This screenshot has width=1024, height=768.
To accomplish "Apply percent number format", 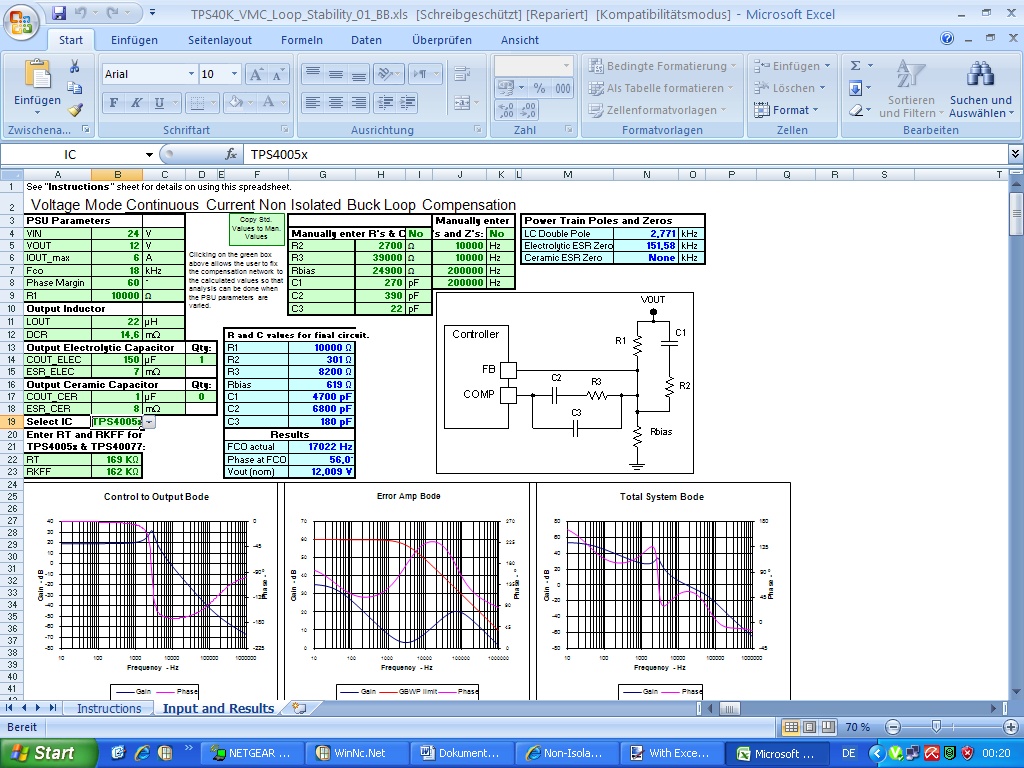I will (x=539, y=88).
